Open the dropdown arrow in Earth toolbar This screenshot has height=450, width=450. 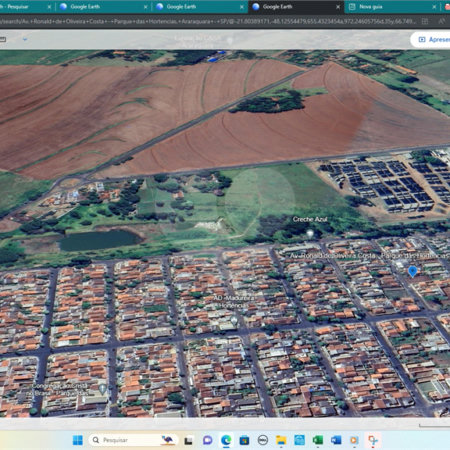(25, 39)
